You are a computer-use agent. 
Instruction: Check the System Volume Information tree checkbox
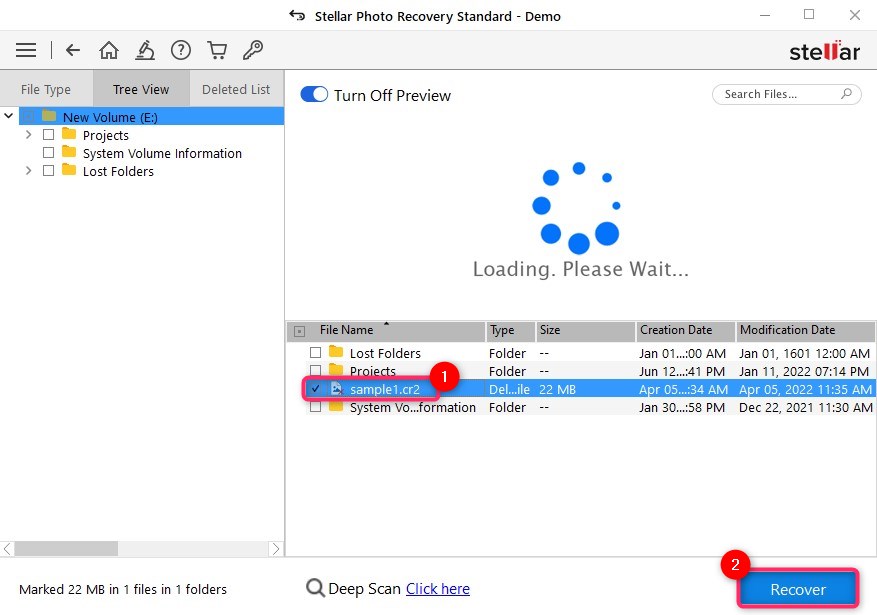(49, 153)
